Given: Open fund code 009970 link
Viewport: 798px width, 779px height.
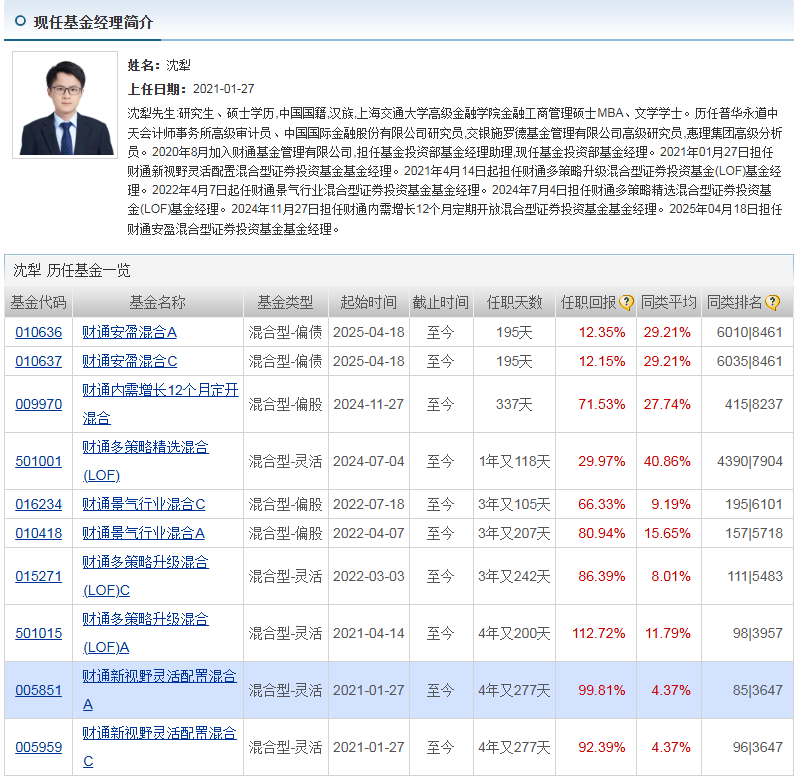Looking at the screenshot, I should pyautogui.click(x=39, y=404).
